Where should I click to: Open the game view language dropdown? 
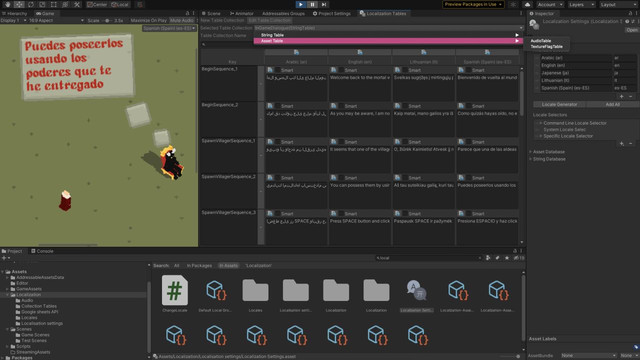pos(169,28)
